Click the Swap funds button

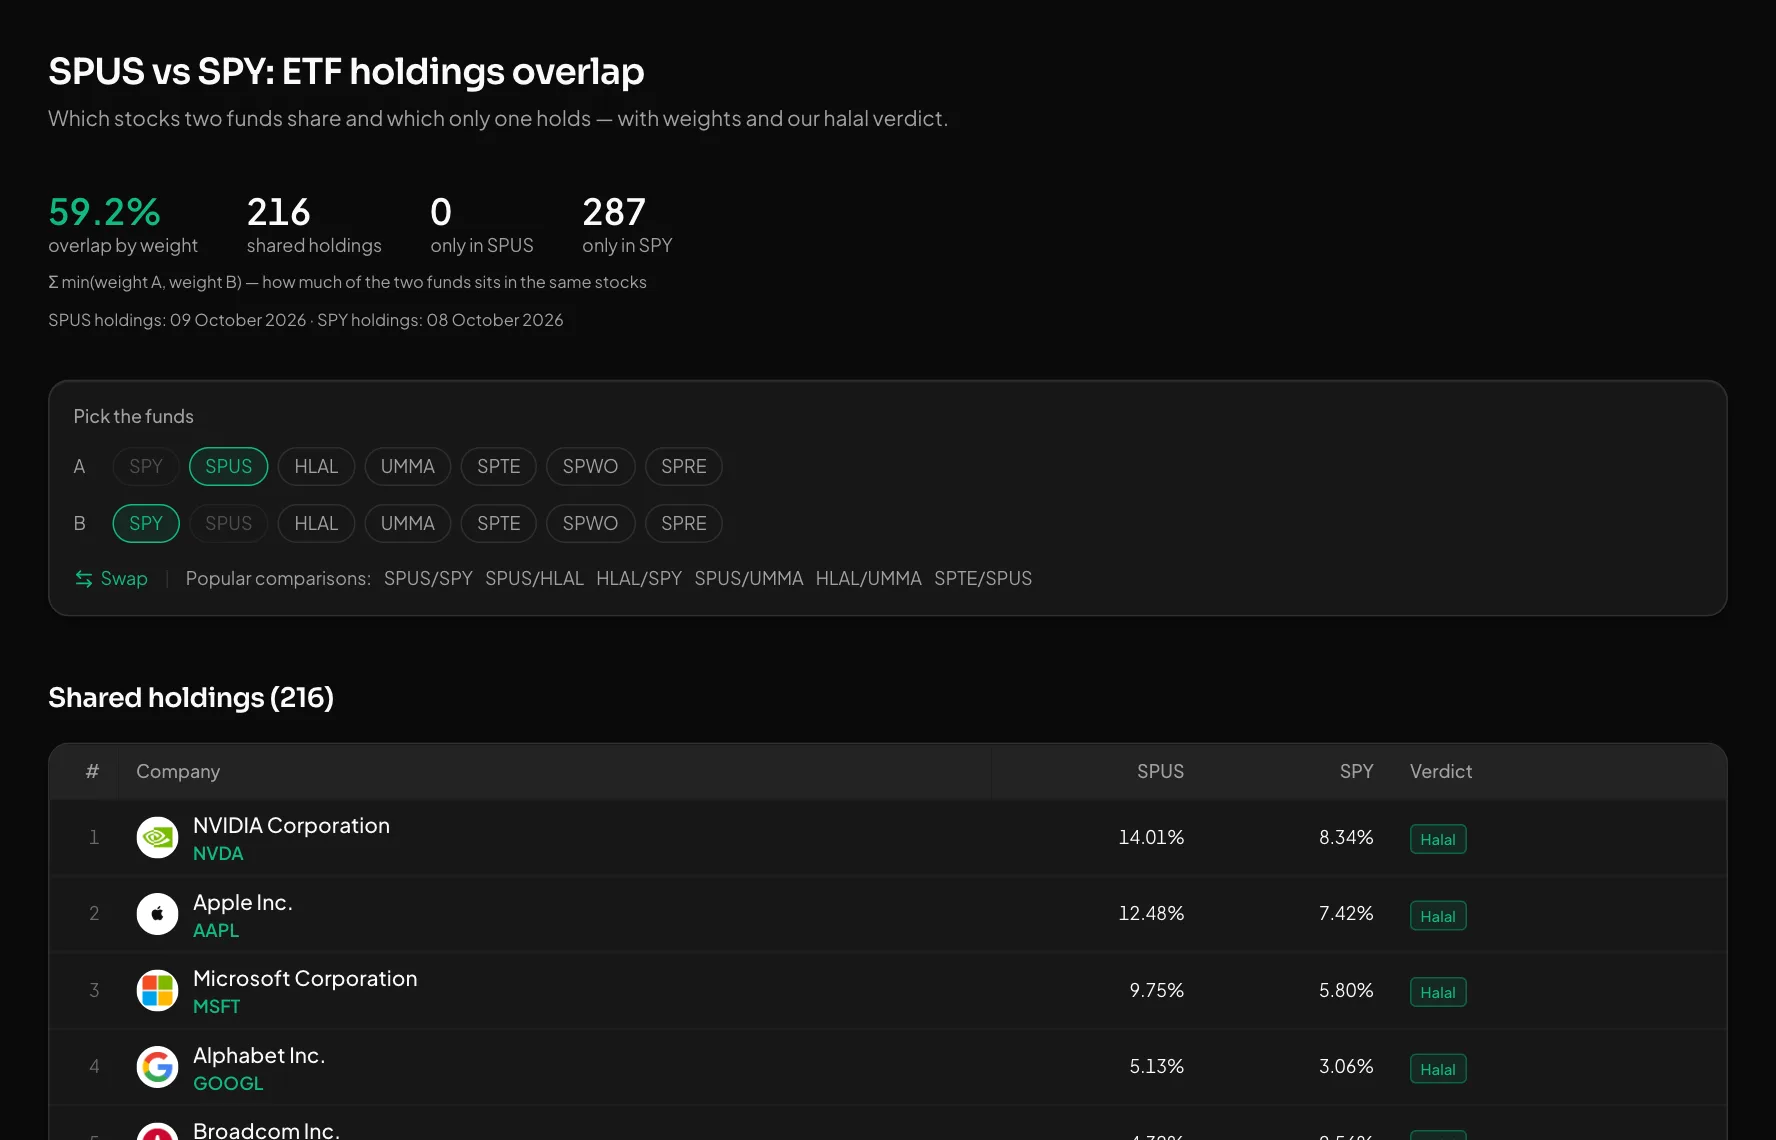click(111, 579)
